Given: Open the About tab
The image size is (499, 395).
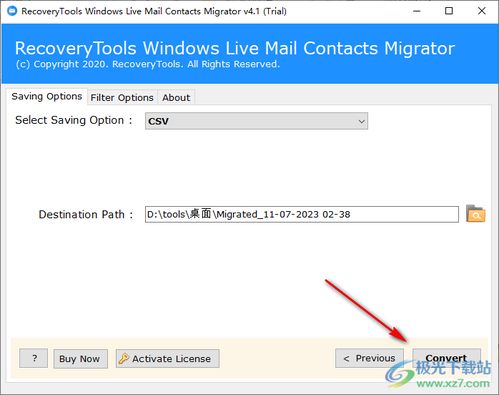Looking at the screenshot, I should click(x=176, y=98).
